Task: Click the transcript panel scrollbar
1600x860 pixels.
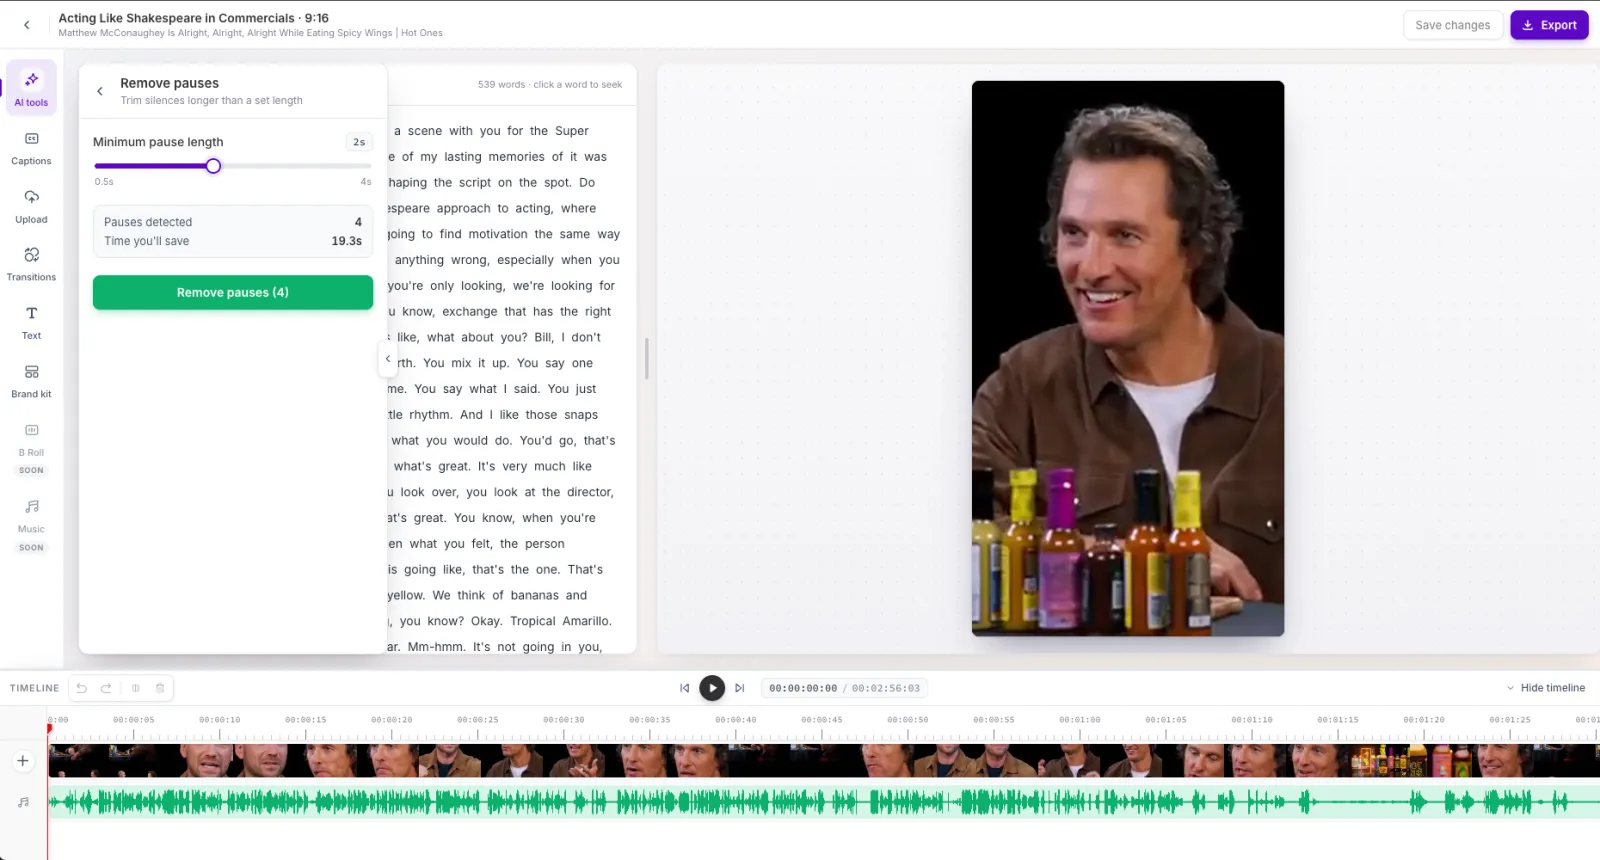Action: [647, 358]
